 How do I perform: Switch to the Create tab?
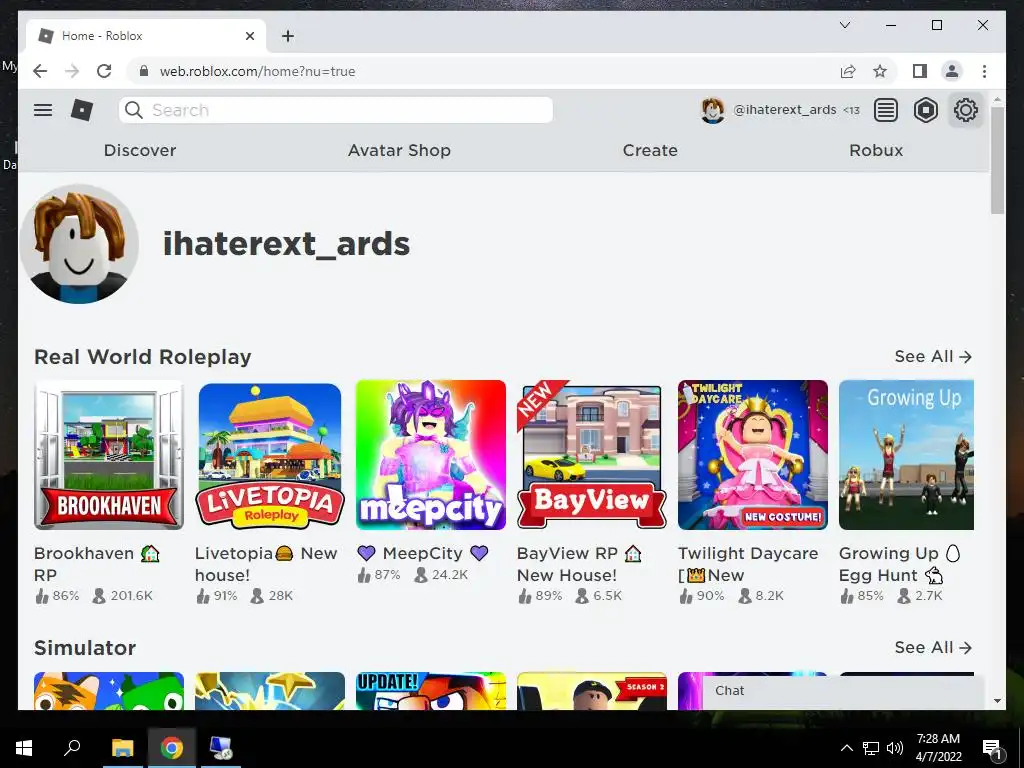point(650,150)
